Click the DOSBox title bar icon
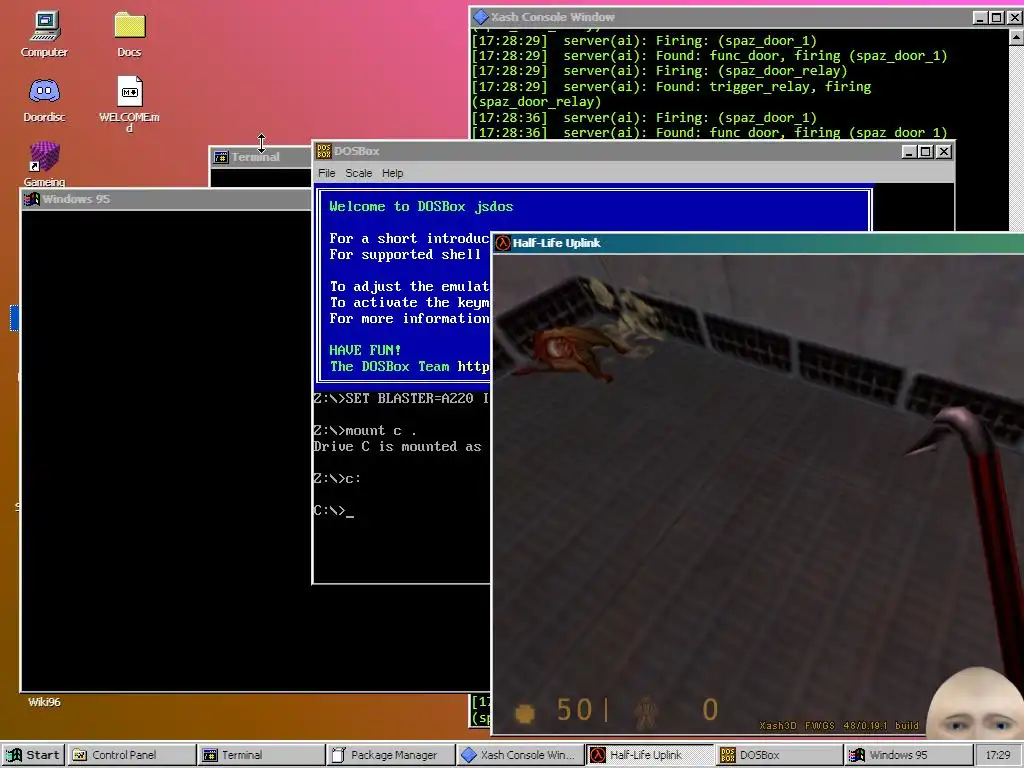Screen dimensions: 1024x768 [324, 151]
